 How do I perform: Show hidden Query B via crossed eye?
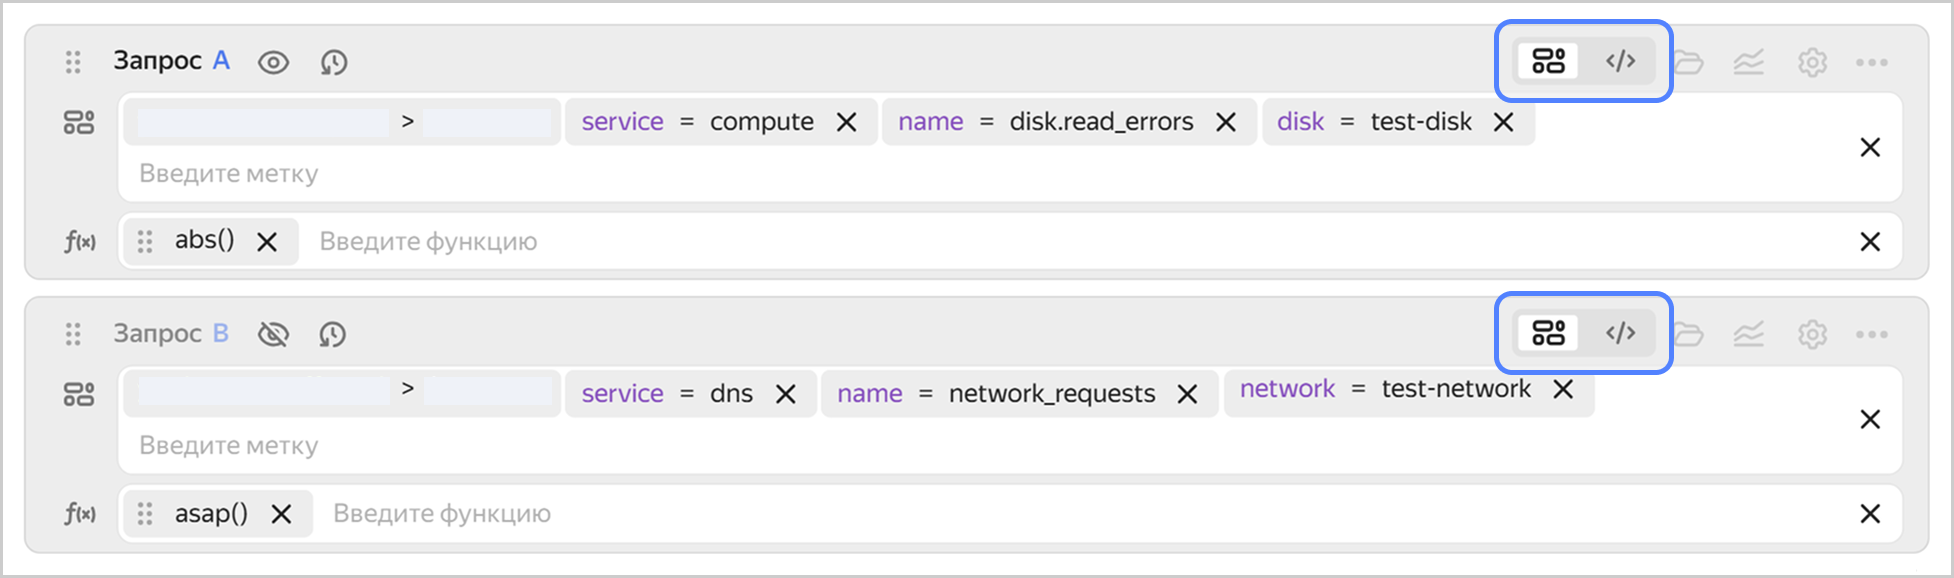[x=273, y=334]
